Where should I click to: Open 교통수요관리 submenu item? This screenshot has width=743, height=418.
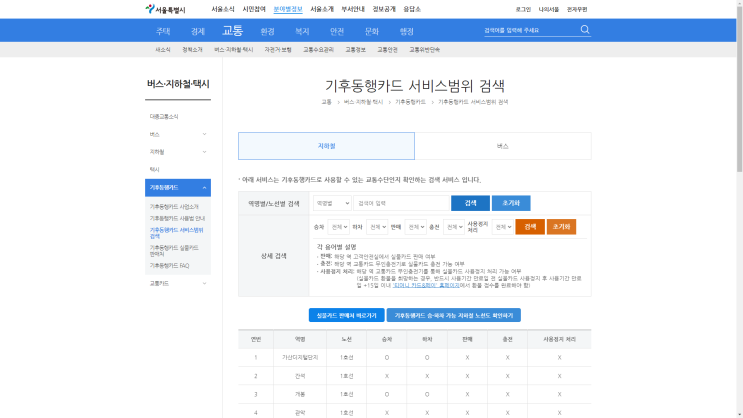[x=318, y=50]
